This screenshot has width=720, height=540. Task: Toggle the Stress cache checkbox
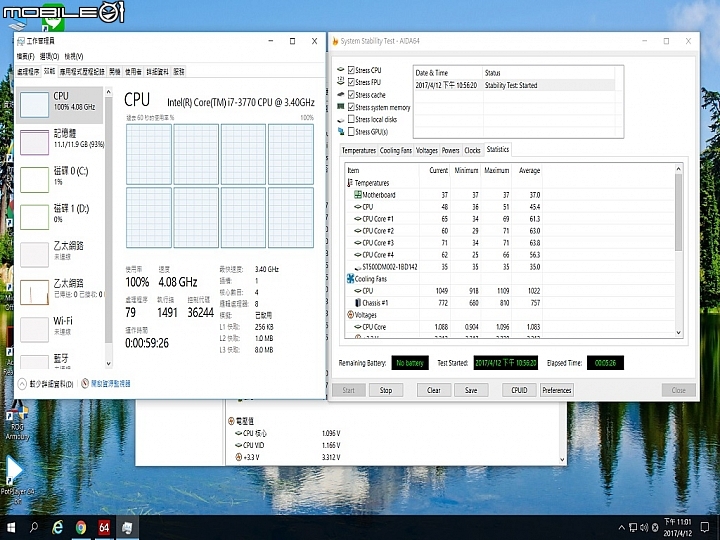351,95
